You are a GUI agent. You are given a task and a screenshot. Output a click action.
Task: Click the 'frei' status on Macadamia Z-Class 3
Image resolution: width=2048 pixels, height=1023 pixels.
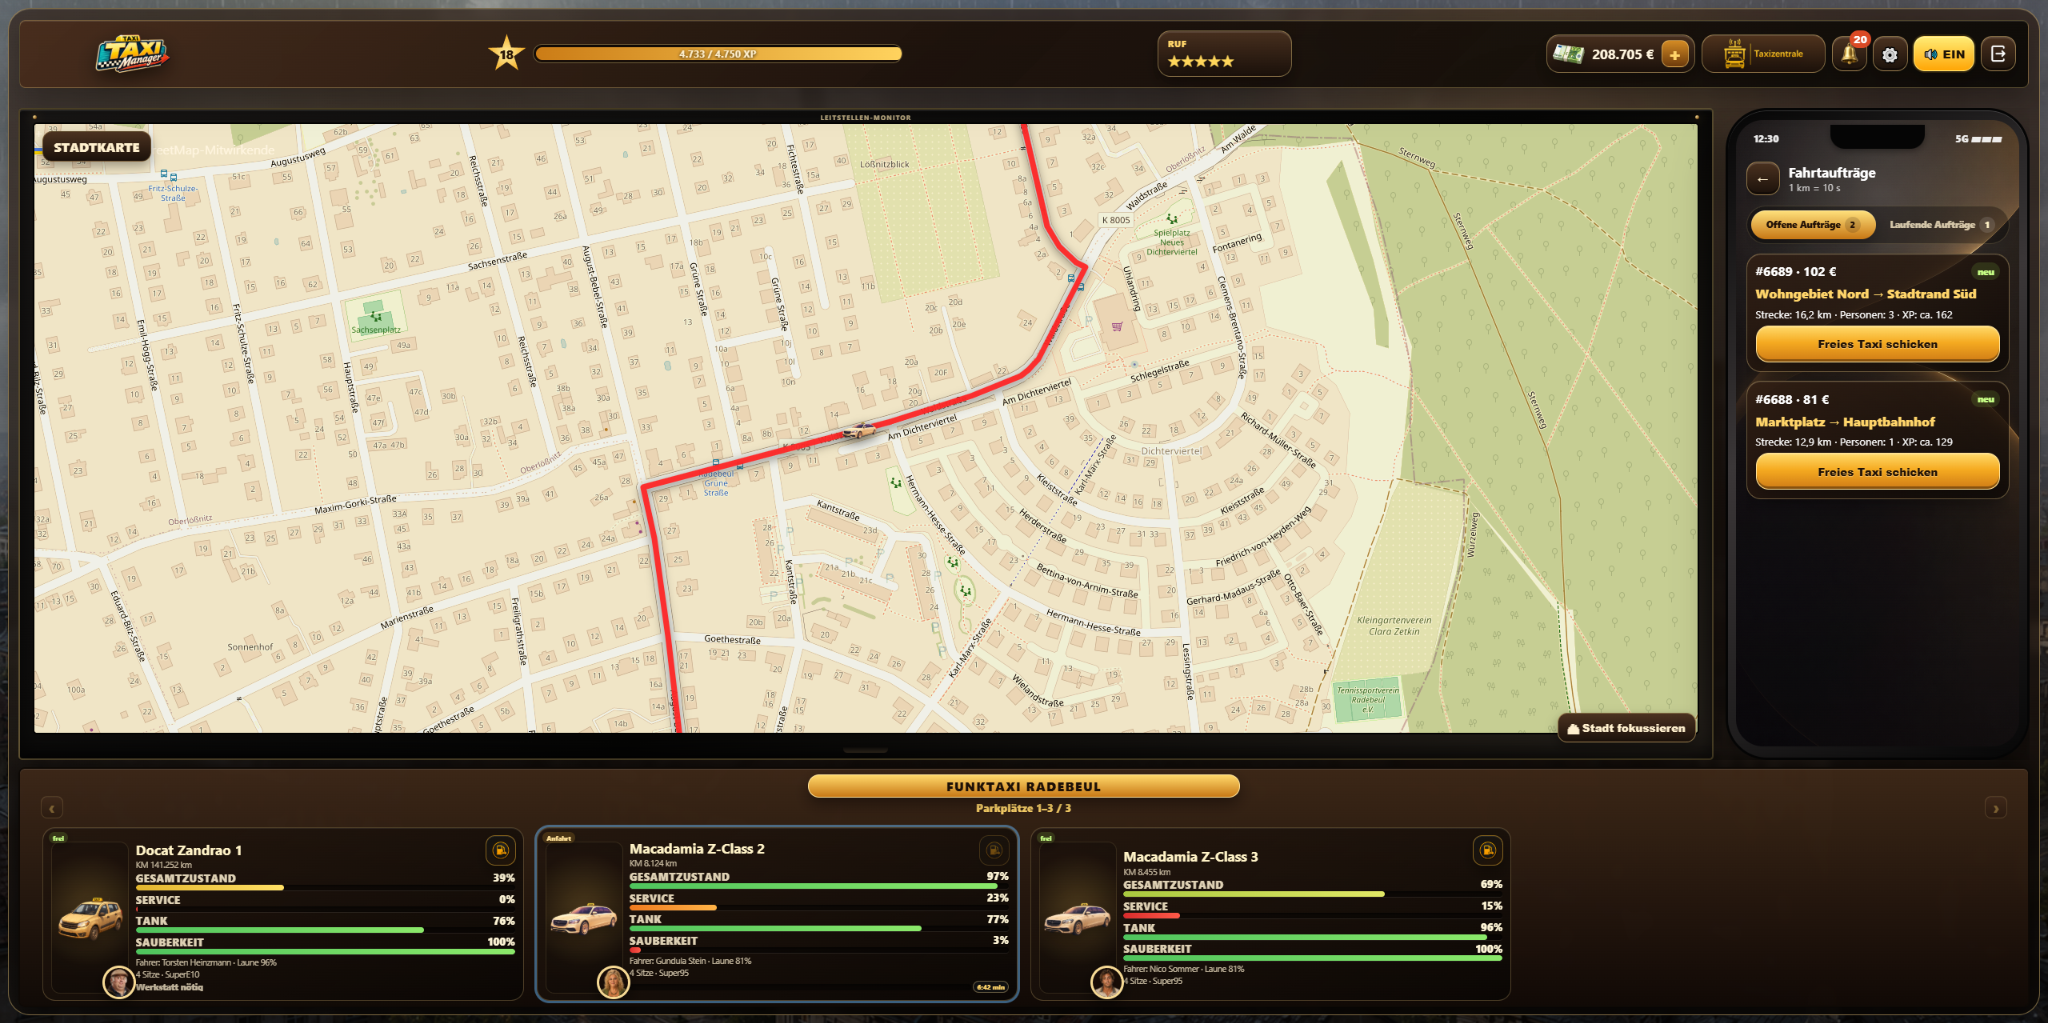pyautogui.click(x=1046, y=838)
